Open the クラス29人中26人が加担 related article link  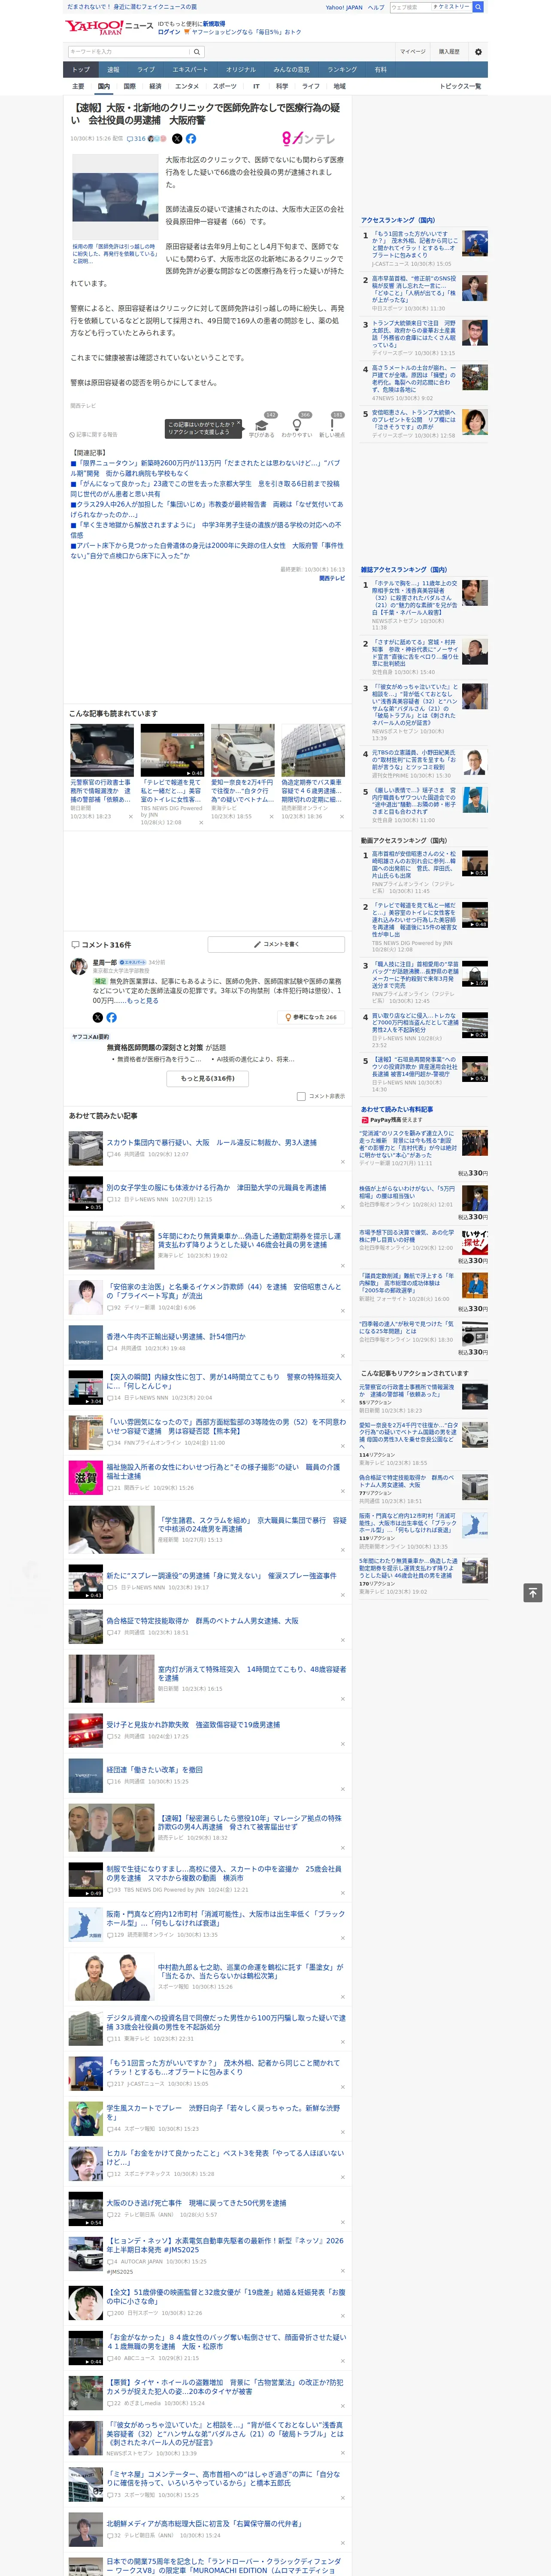(205, 510)
